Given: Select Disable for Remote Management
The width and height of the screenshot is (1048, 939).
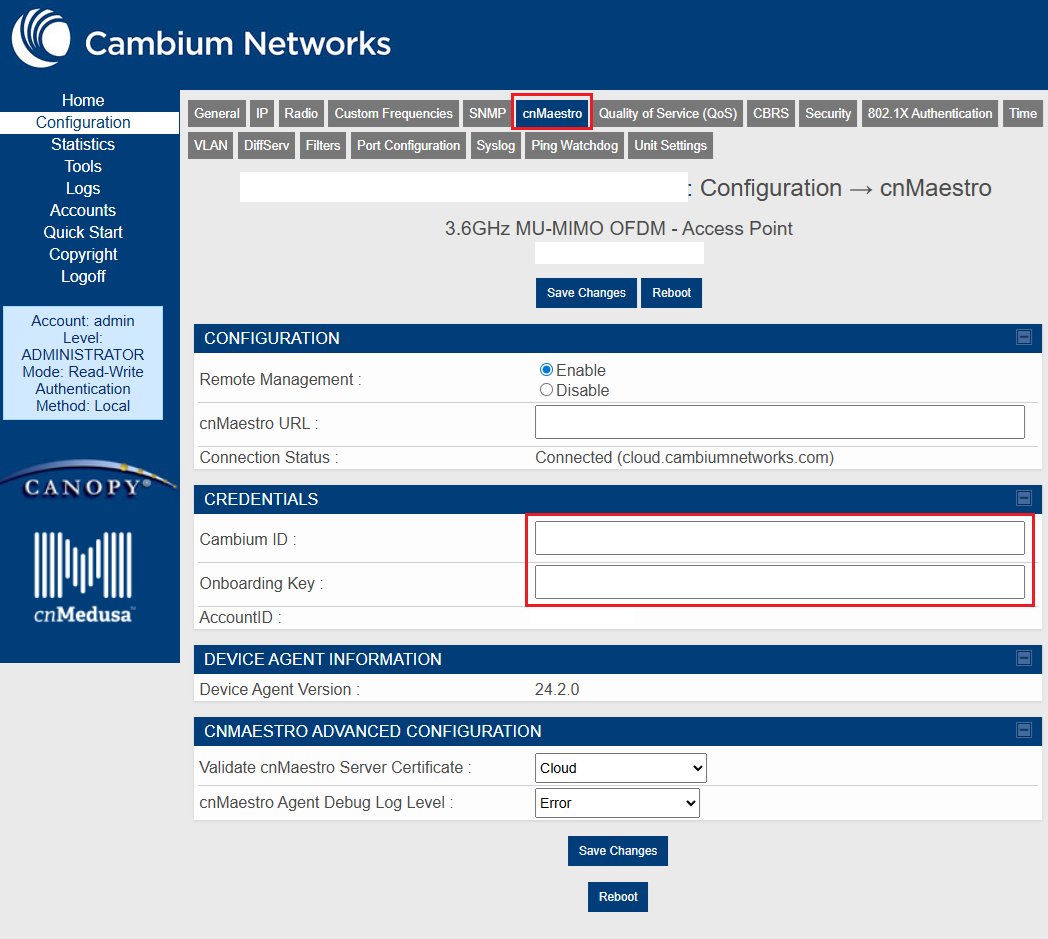Looking at the screenshot, I should click(546, 390).
